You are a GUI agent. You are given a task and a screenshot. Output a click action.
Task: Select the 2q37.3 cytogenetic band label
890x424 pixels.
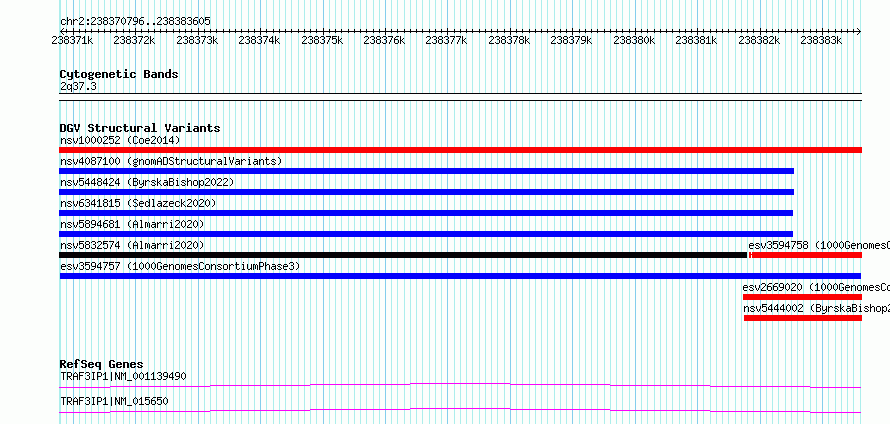[x=78, y=86]
